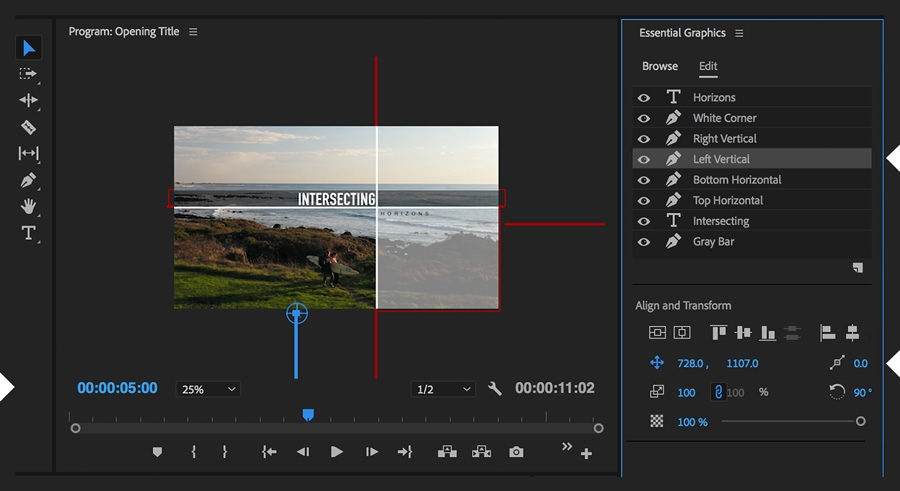Select the Razor tool

(29, 127)
